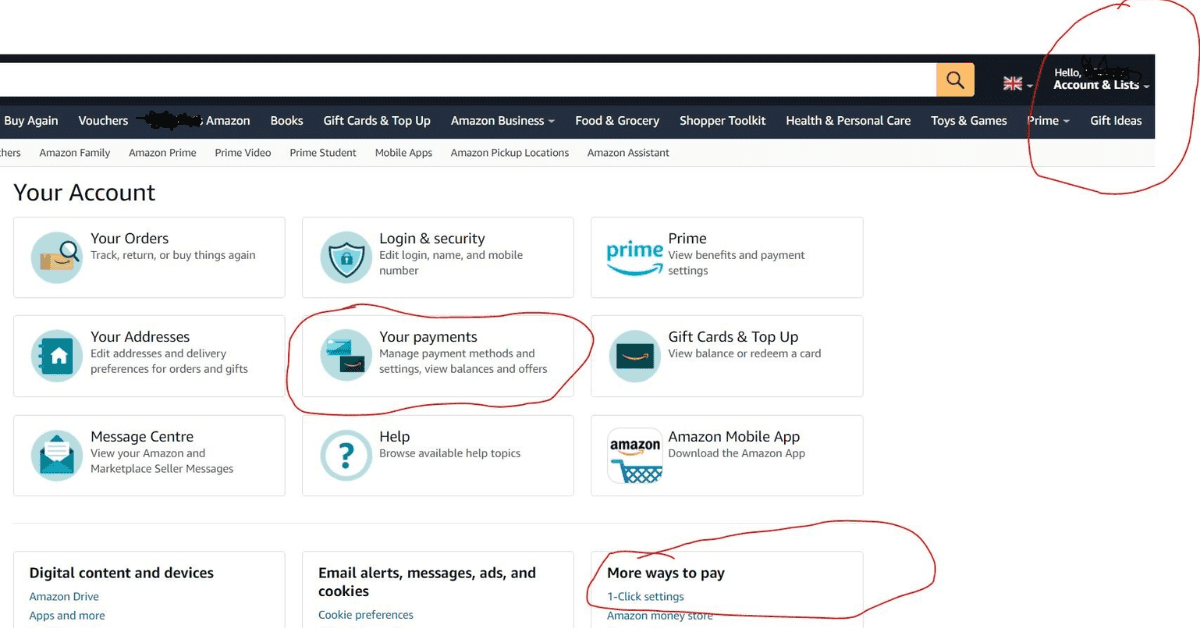Open Food & Grocery section
Viewport: 1200px width, 628px height.
(x=617, y=121)
